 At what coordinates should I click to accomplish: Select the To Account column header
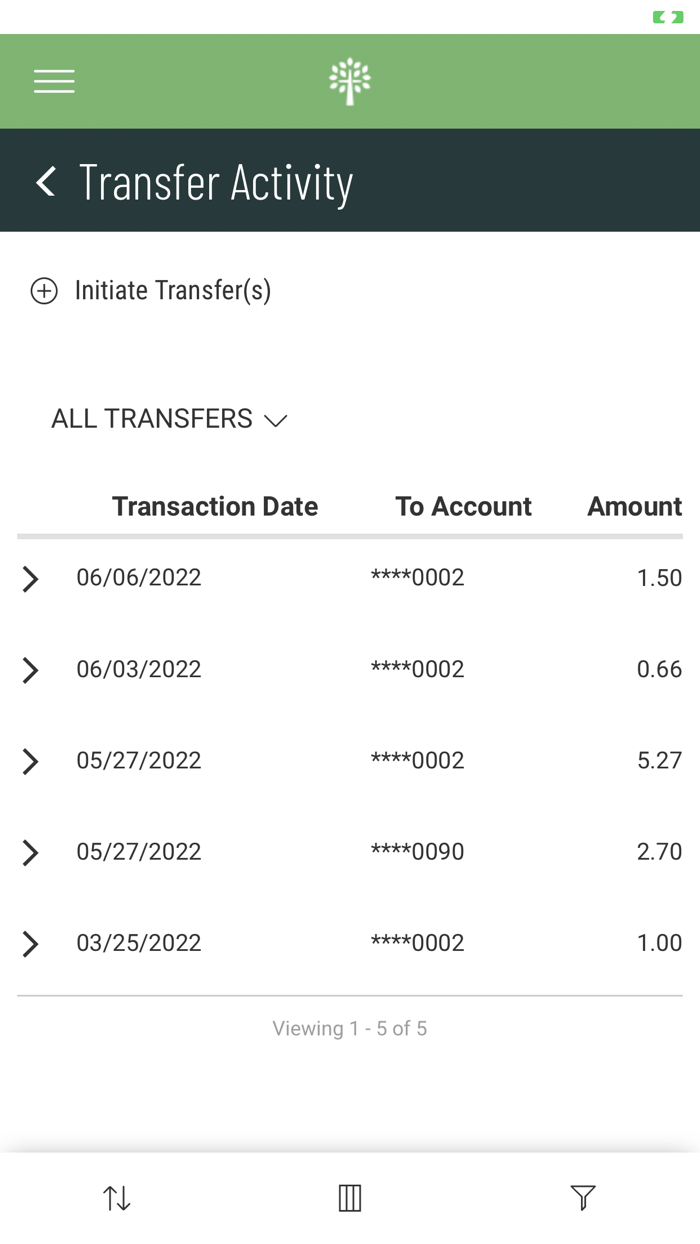[464, 506]
